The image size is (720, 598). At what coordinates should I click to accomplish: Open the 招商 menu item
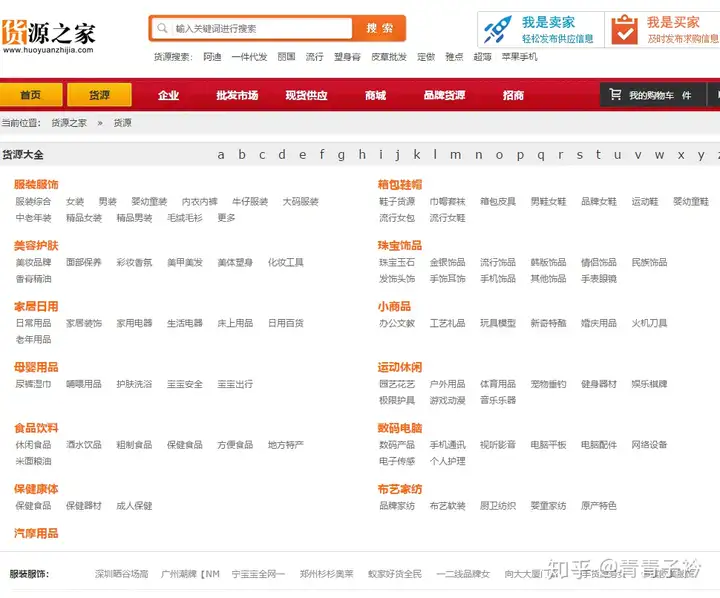pyautogui.click(x=513, y=96)
